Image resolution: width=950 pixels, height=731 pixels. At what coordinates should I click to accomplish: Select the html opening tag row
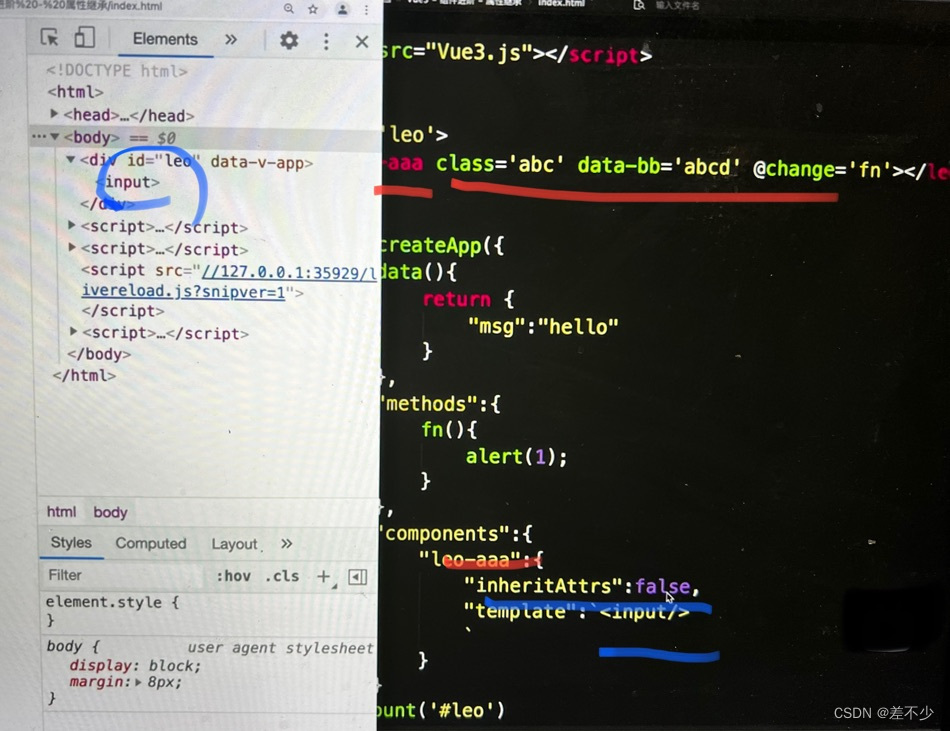[75, 92]
